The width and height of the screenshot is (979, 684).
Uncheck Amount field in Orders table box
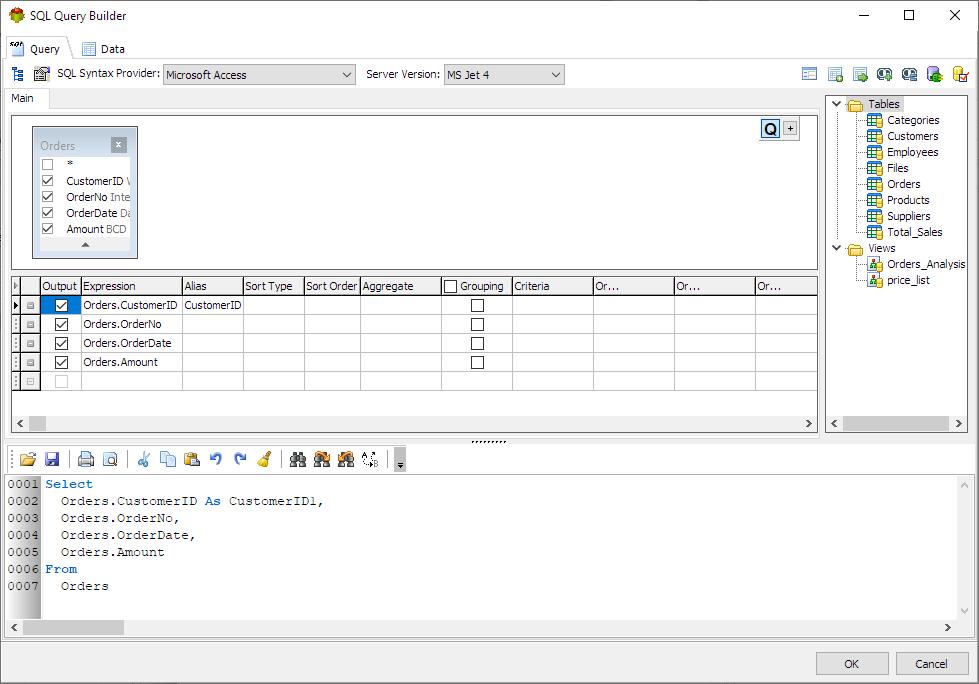[x=47, y=228]
